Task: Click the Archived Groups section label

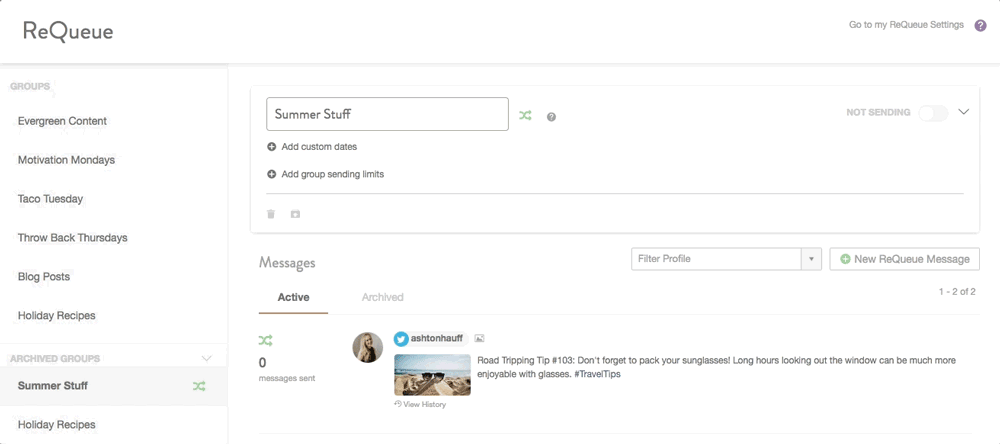Action: pyautogui.click(x=55, y=359)
